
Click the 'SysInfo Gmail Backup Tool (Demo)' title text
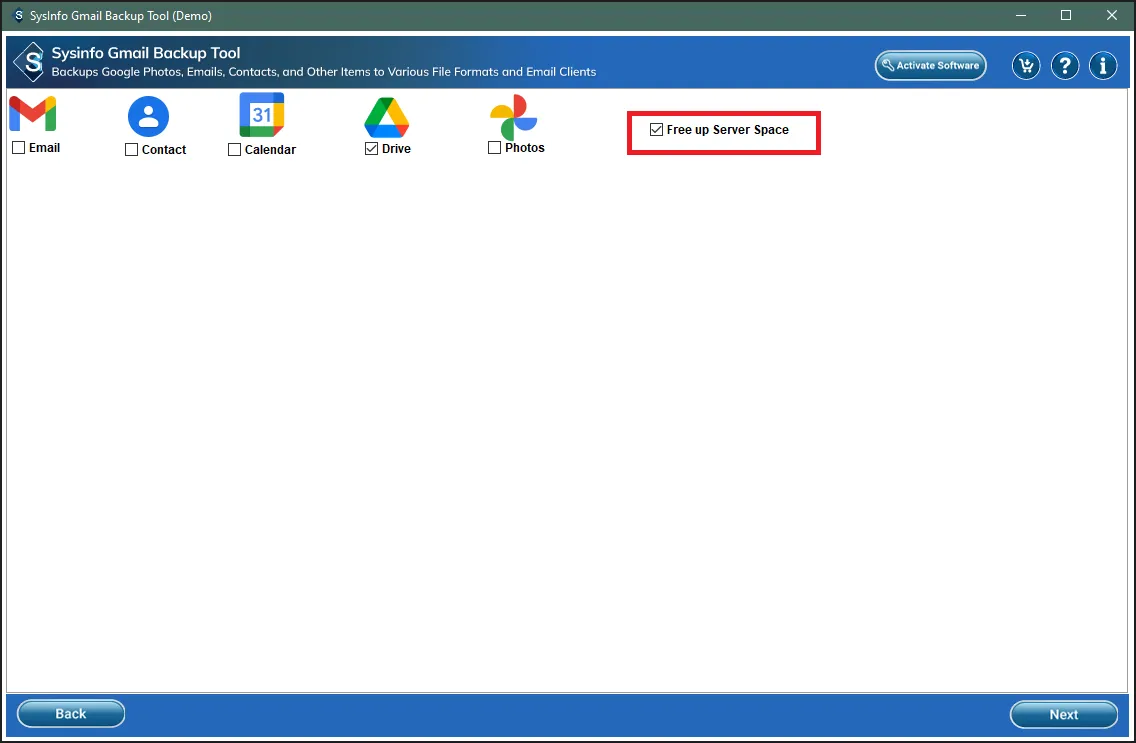(120, 15)
